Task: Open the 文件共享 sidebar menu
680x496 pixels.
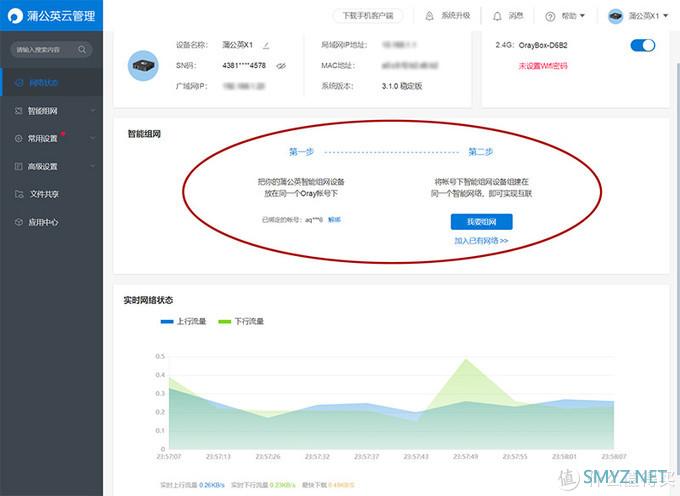Action: [x=52, y=194]
